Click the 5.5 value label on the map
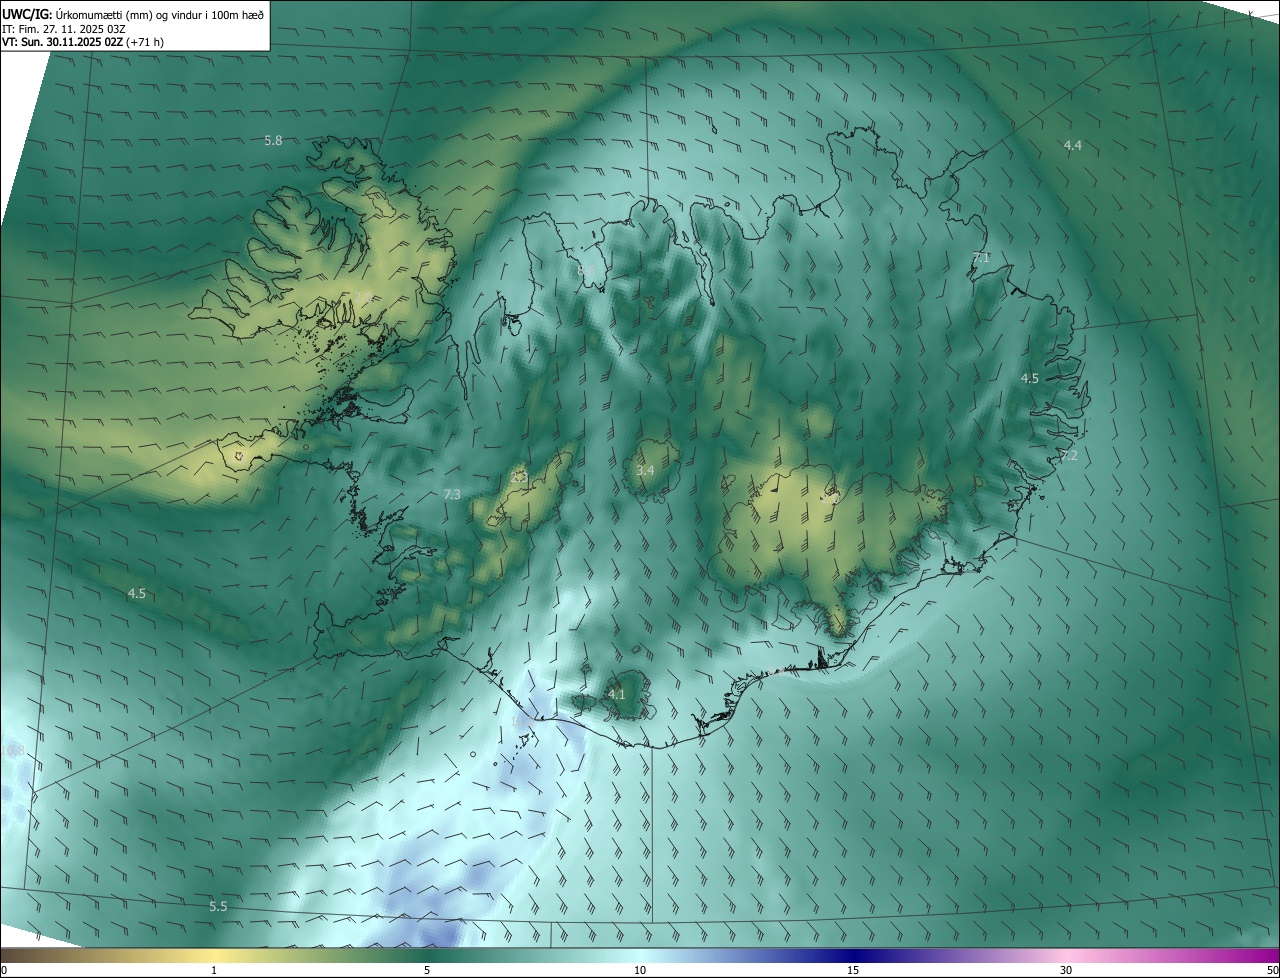The image size is (1280, 978). click(218, 906)
